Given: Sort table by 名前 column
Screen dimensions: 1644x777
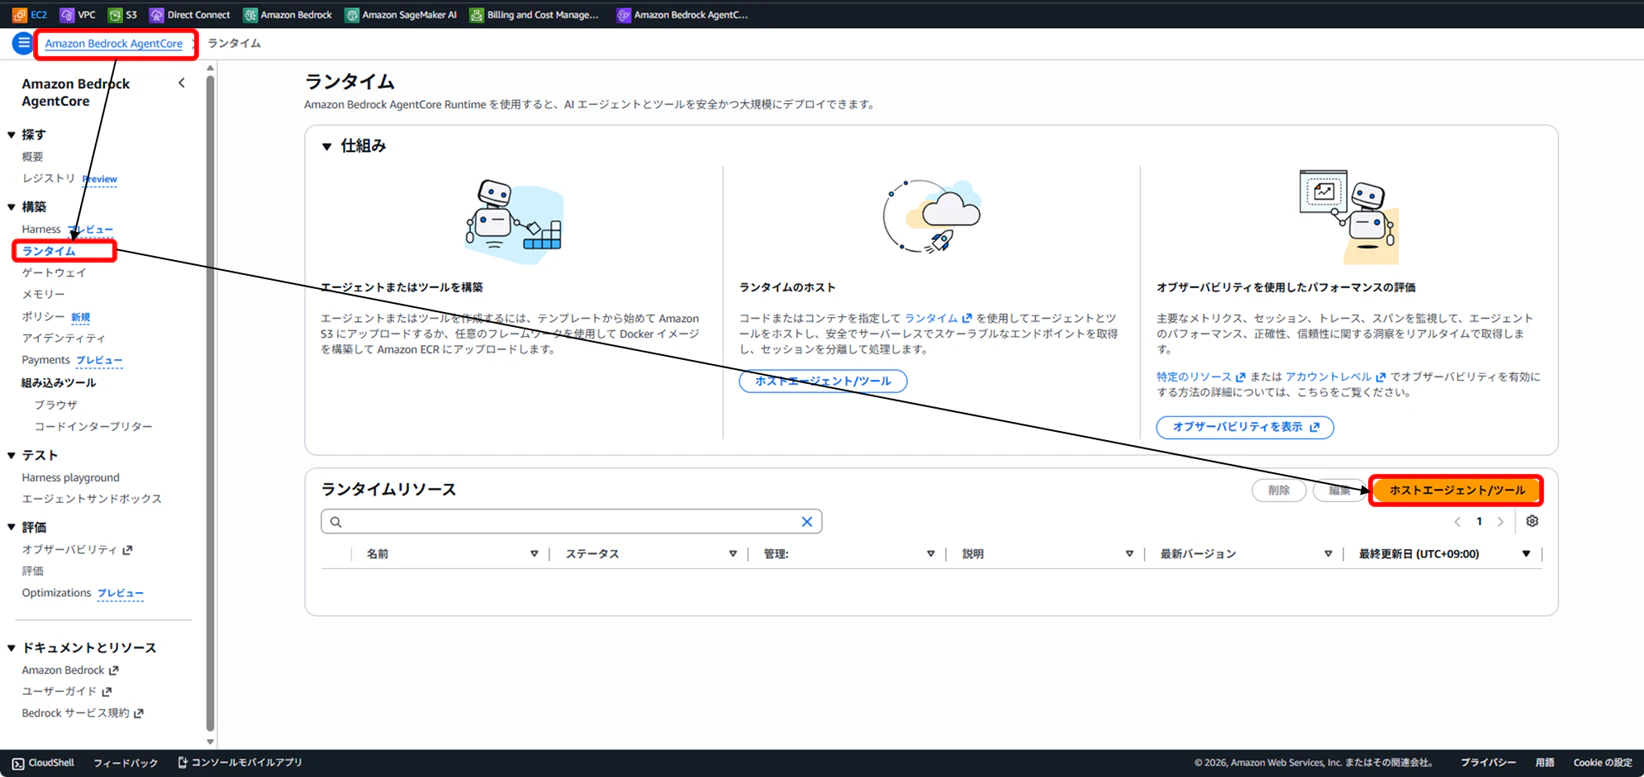Looking at the screenshot, I should (534, 554).
